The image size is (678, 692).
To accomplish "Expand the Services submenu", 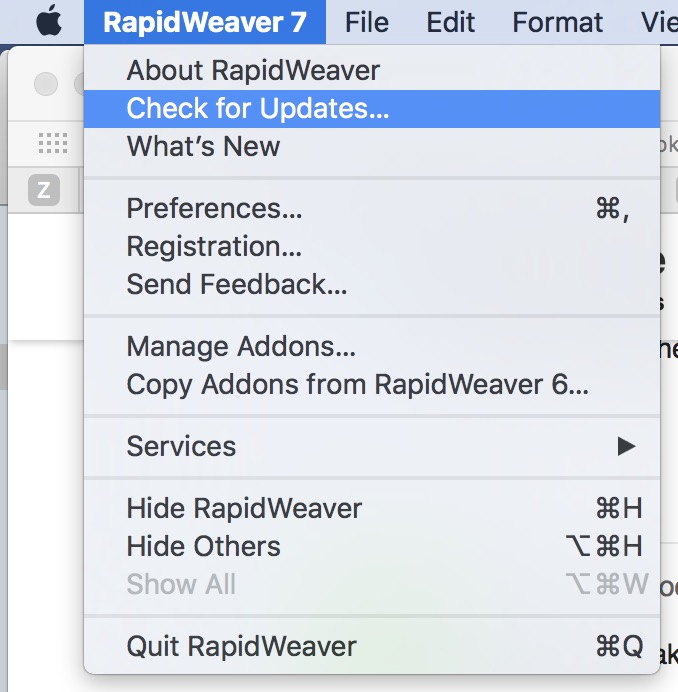I will (372, 446).
